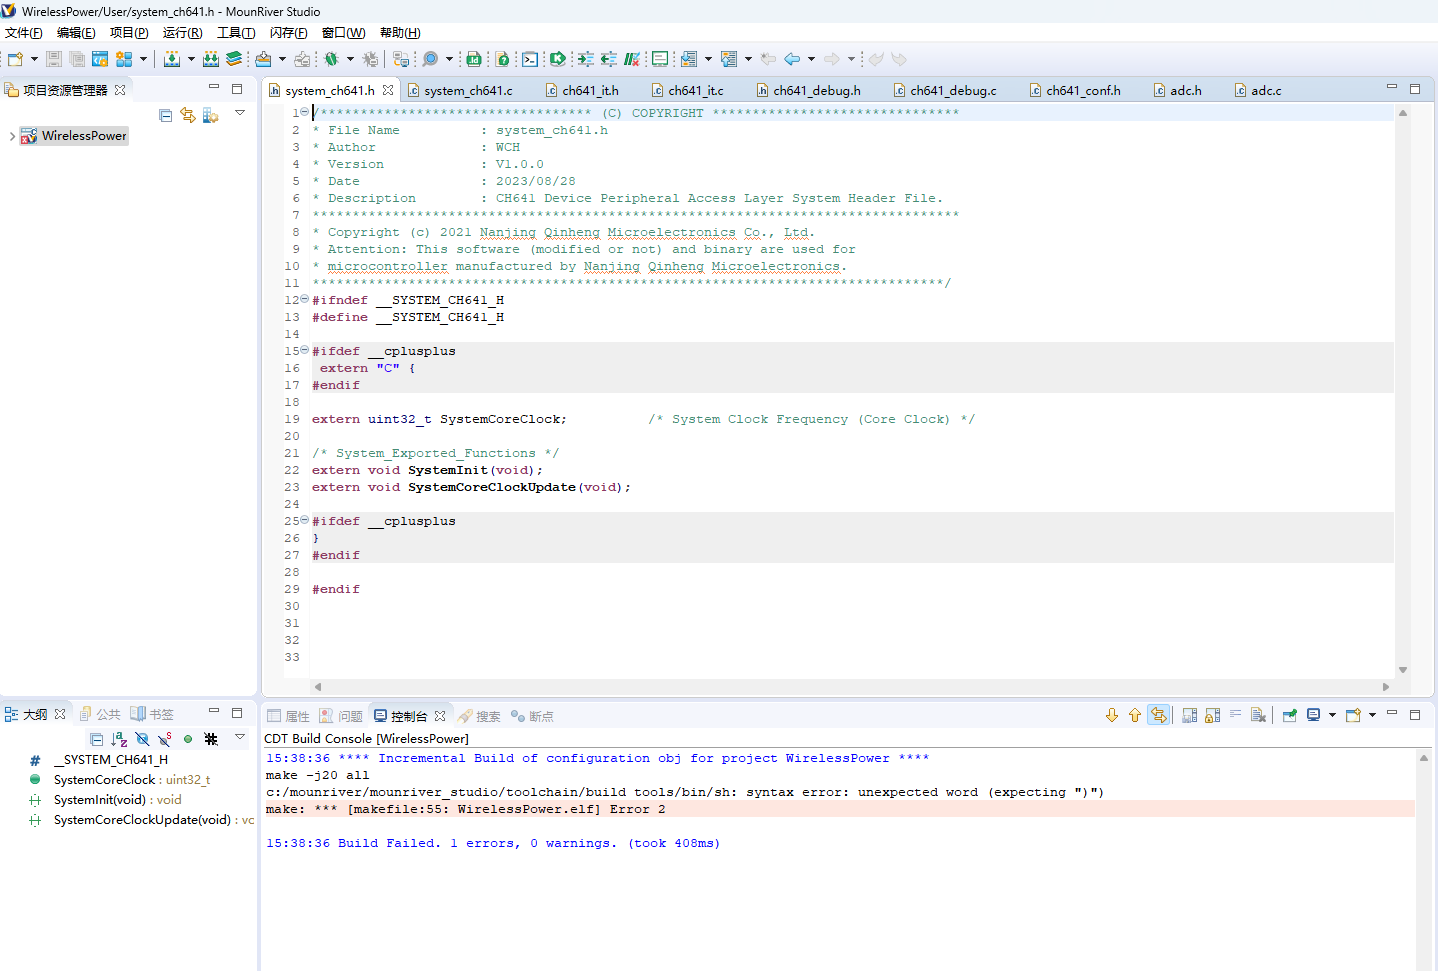Viewport: 1438px width, 971px height.
Task: Click the Clear Console icon
Action: pos(1259,715)
